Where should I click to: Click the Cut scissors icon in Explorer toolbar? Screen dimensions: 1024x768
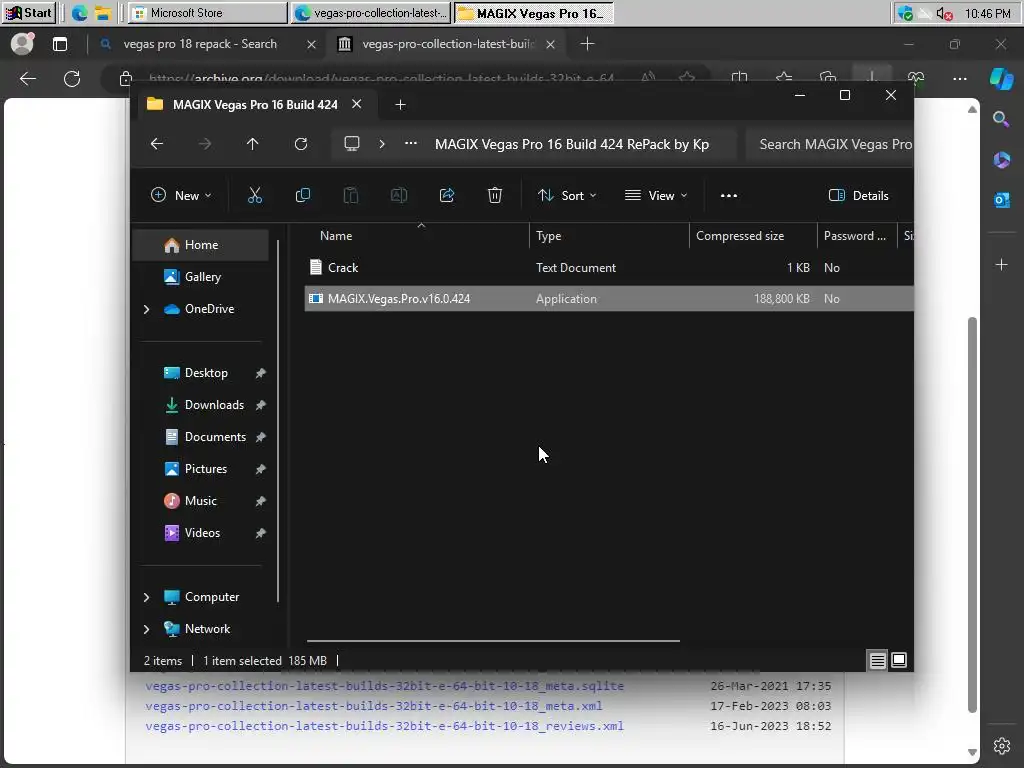tap(255, 195)
